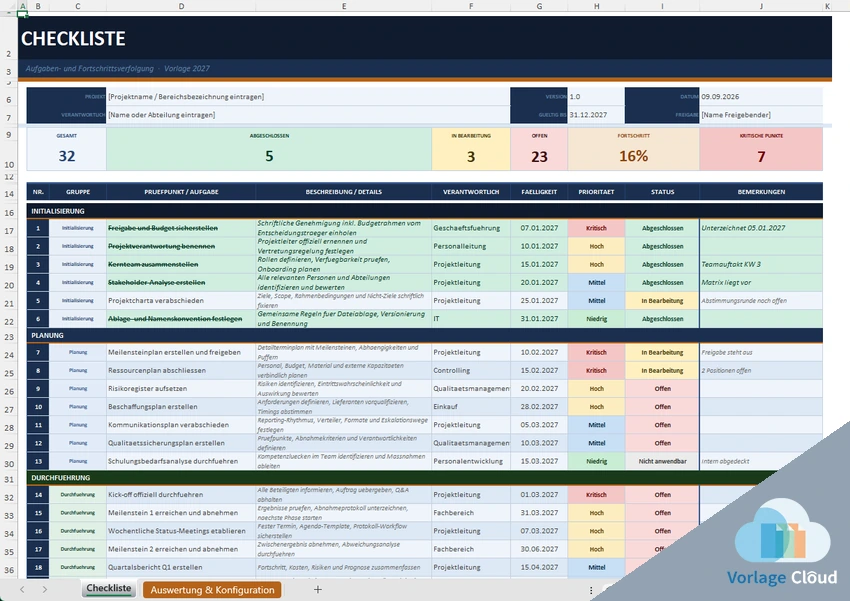The width and height of the screenshot is (850, 601).
Task: Select Einkauf responsible cell
Action: [471, 406]
